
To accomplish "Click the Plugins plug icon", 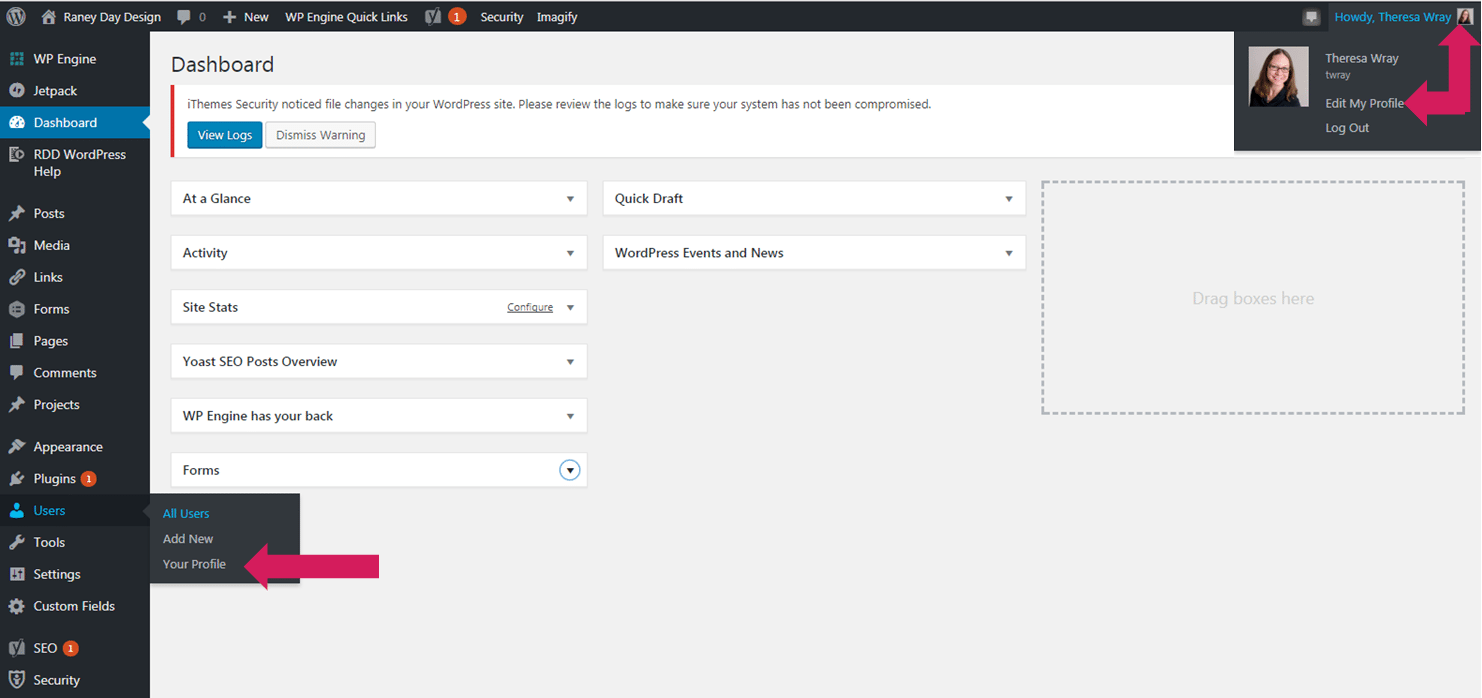I will 16,479.
